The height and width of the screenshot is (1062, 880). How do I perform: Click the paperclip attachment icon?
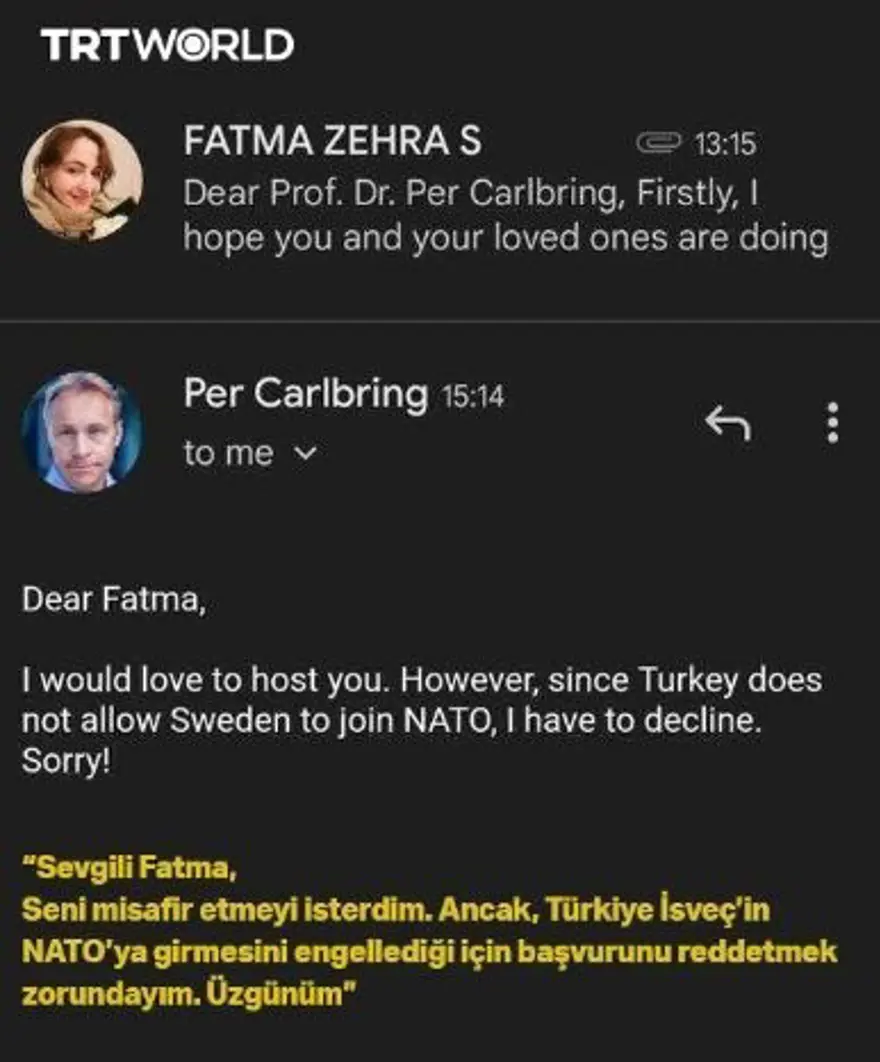(659, 144)
